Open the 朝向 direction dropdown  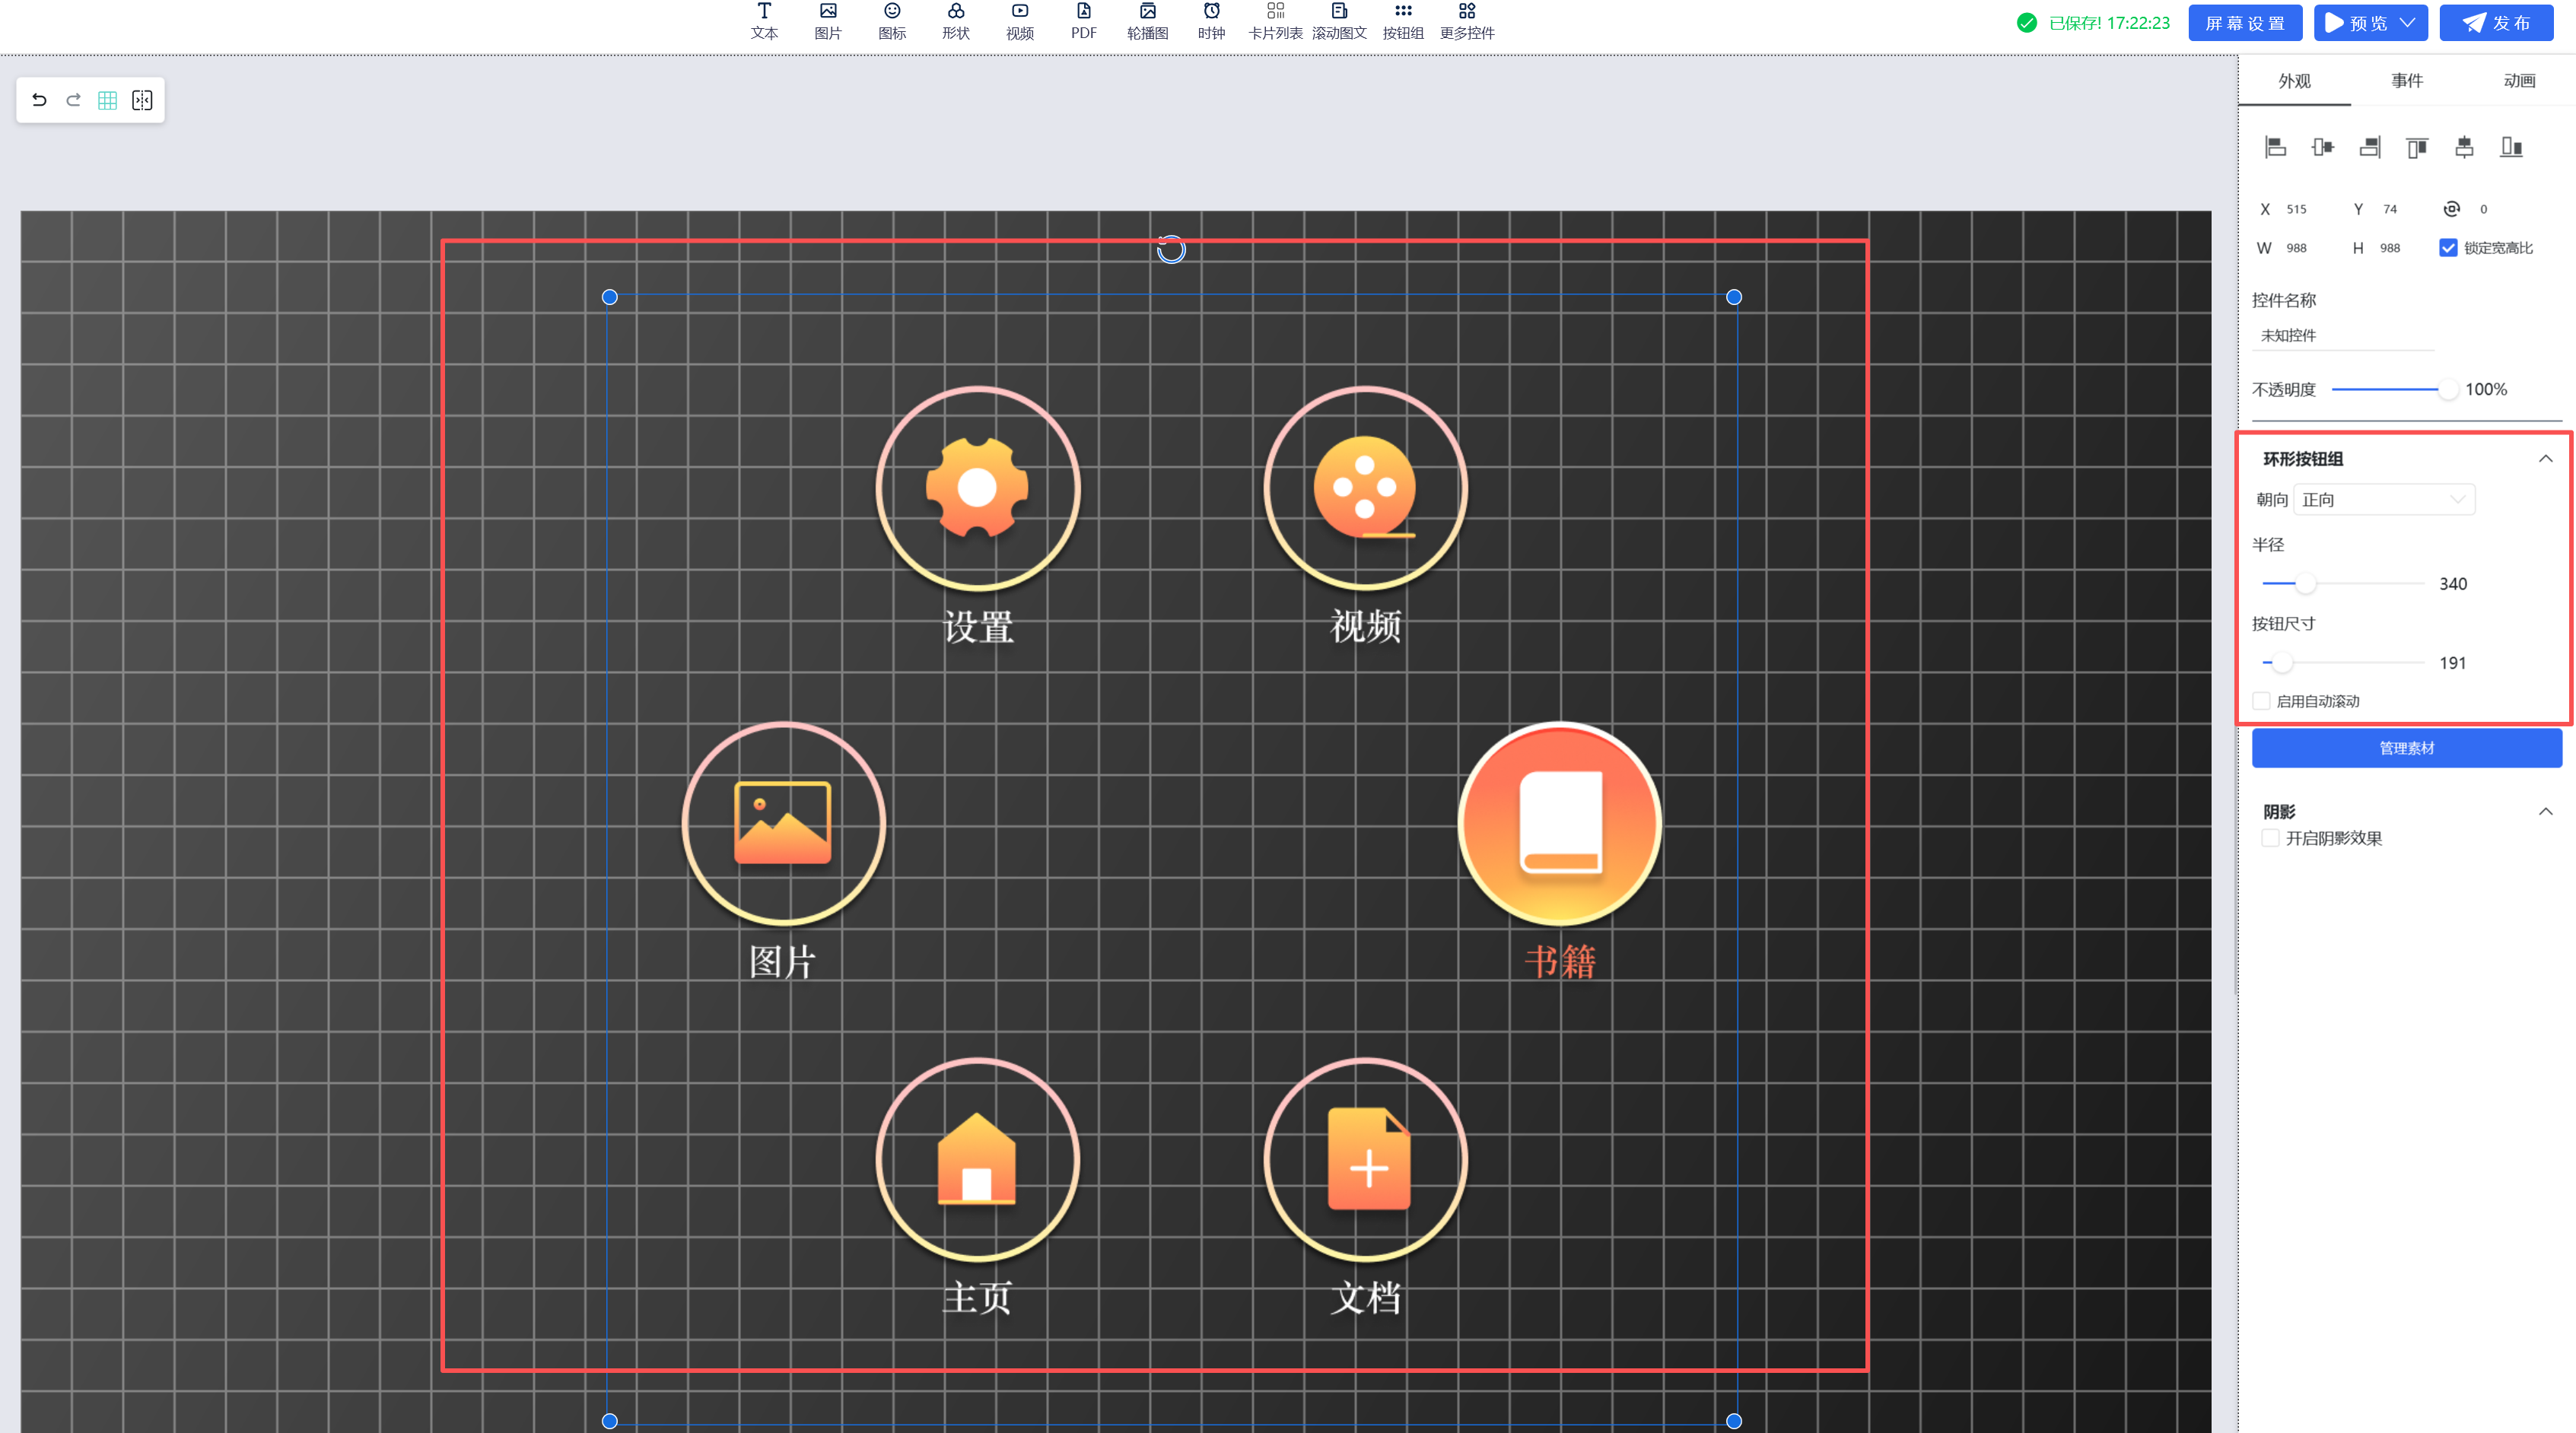pos(2384,500)
